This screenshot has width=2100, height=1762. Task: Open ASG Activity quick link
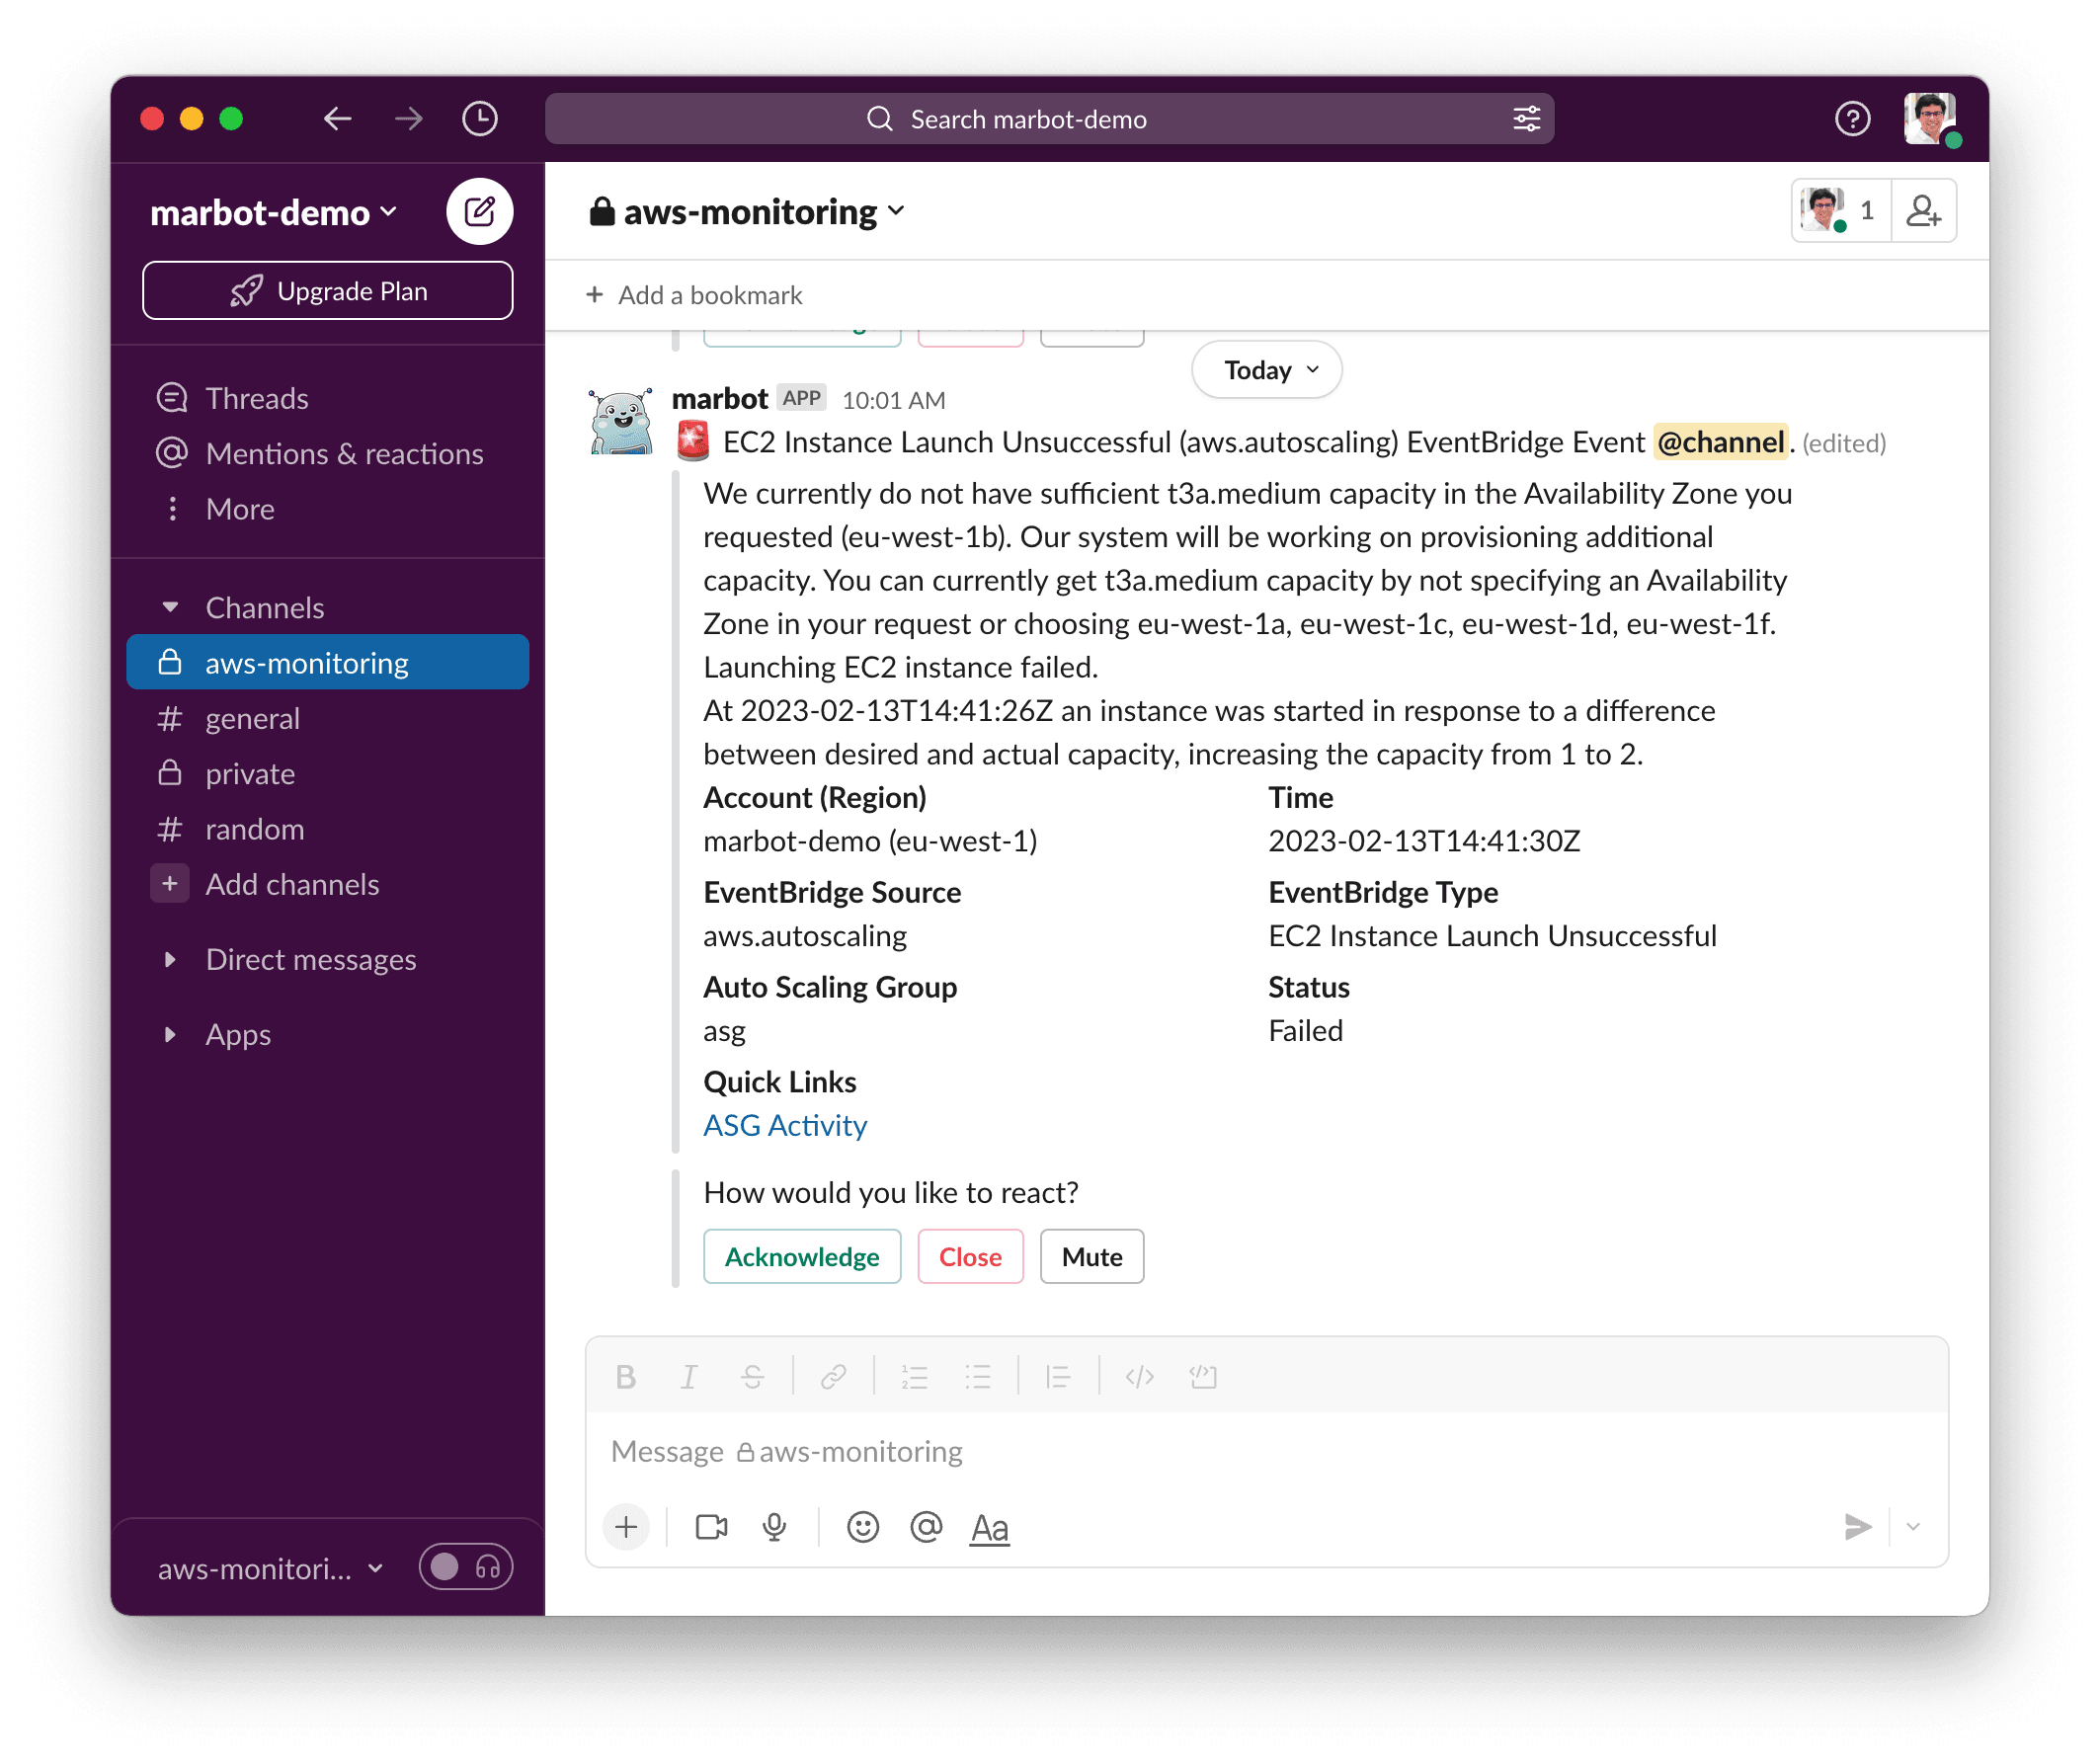(785, 1125)
